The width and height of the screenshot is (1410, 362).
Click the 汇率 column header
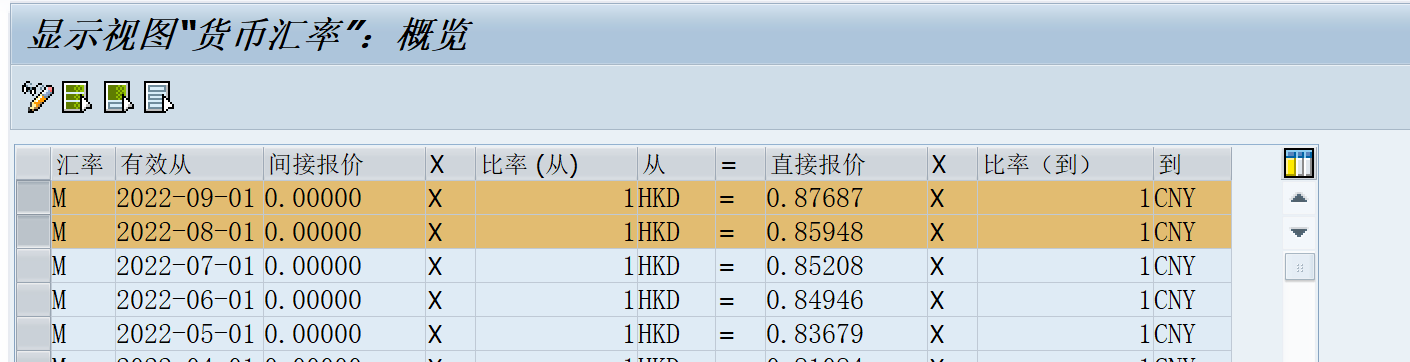click(83, 164)
